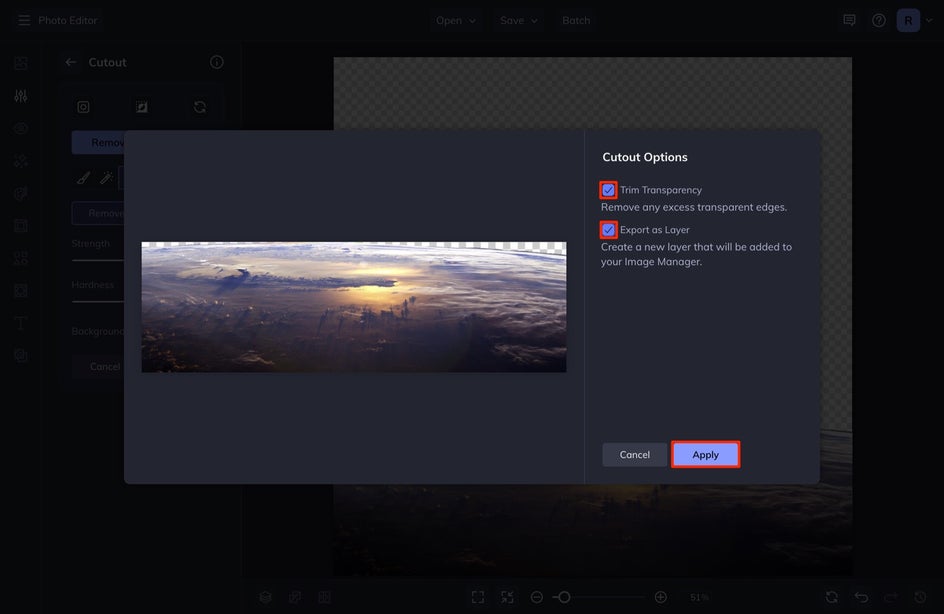The image size is (944, 614).
Task: Open the history clock icon
Action: tap(921, 597)
